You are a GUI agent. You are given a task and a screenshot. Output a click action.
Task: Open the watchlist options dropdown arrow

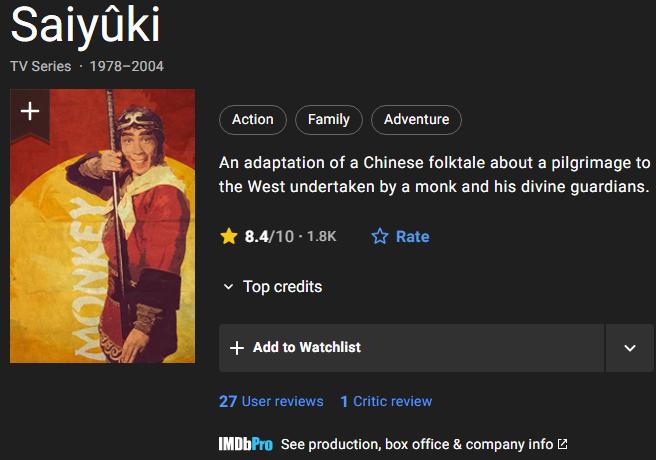630,348
